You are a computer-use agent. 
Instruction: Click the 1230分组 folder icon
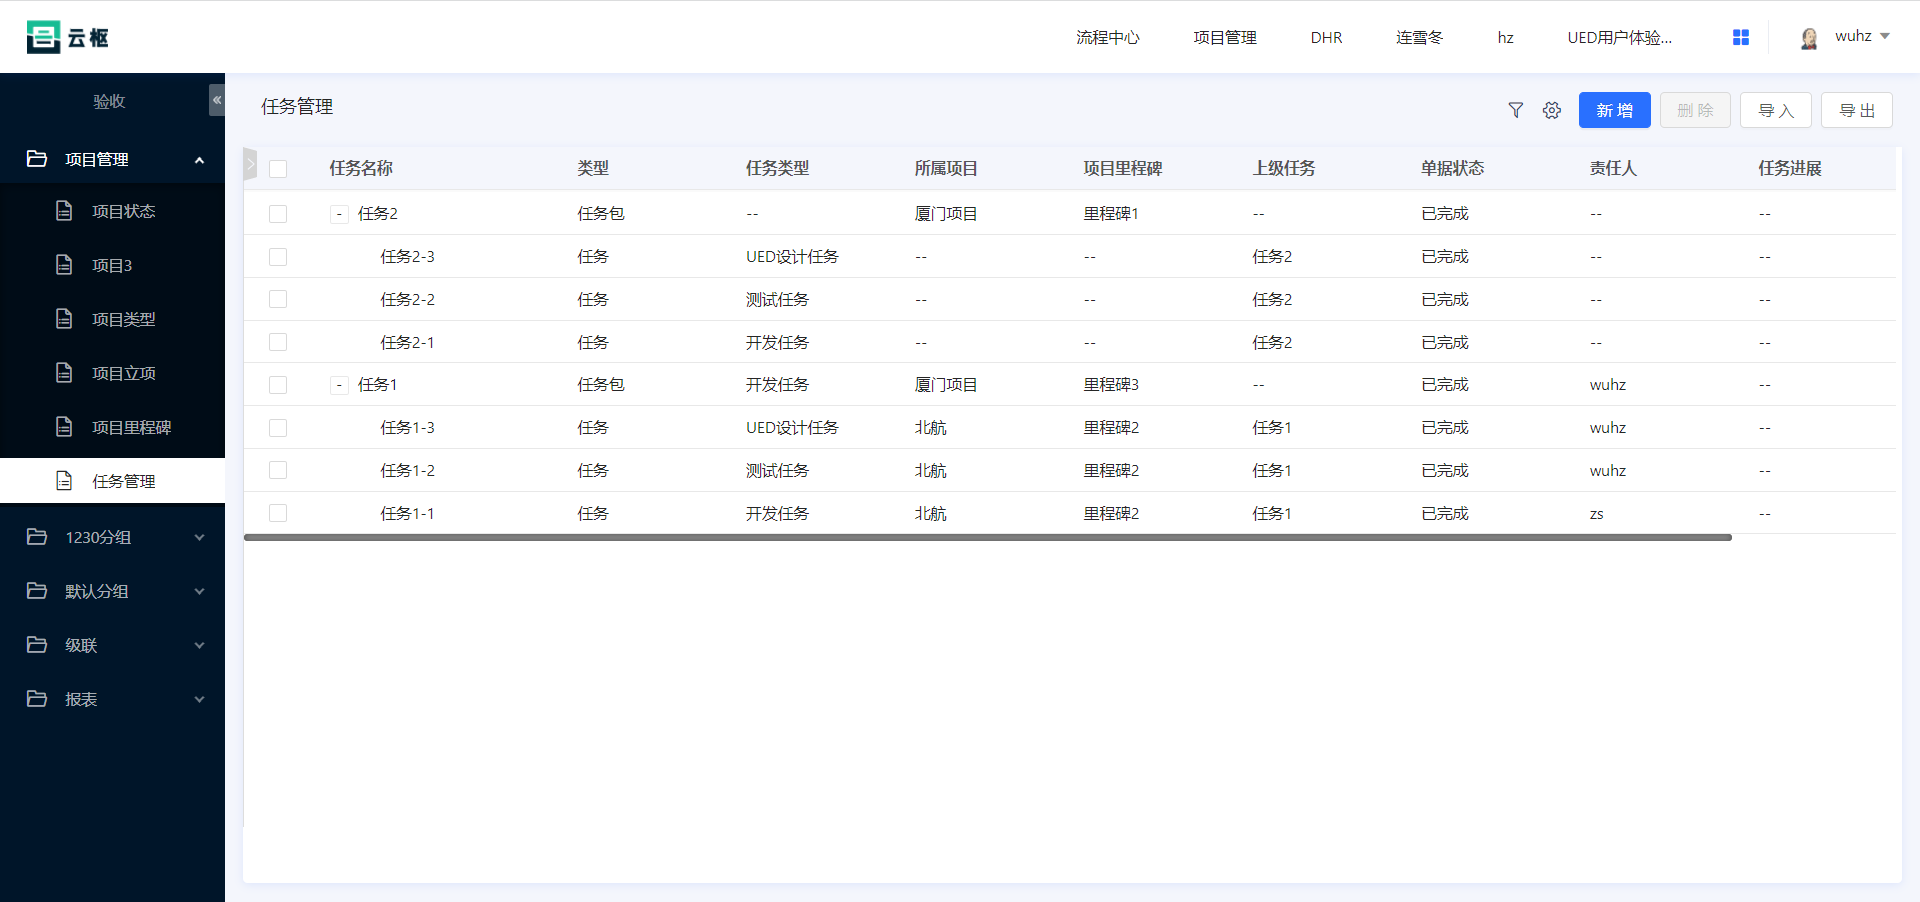[37, 537]
